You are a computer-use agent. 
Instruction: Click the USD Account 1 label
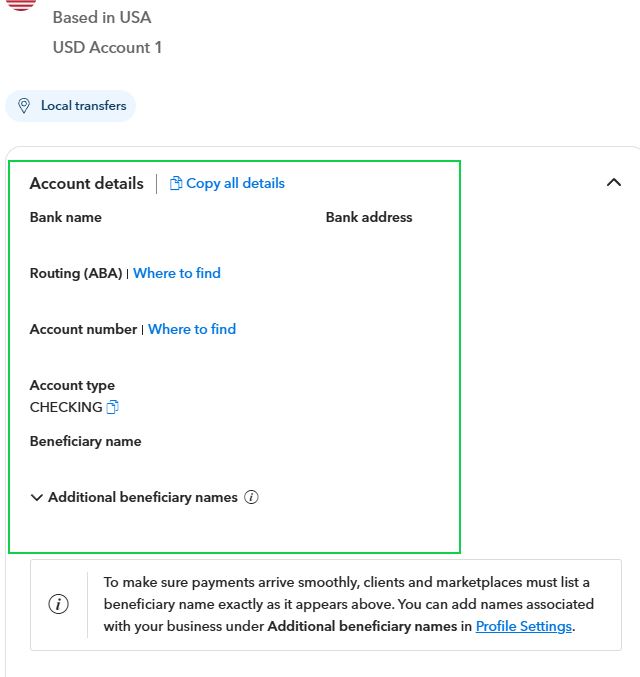pos(107,47)
